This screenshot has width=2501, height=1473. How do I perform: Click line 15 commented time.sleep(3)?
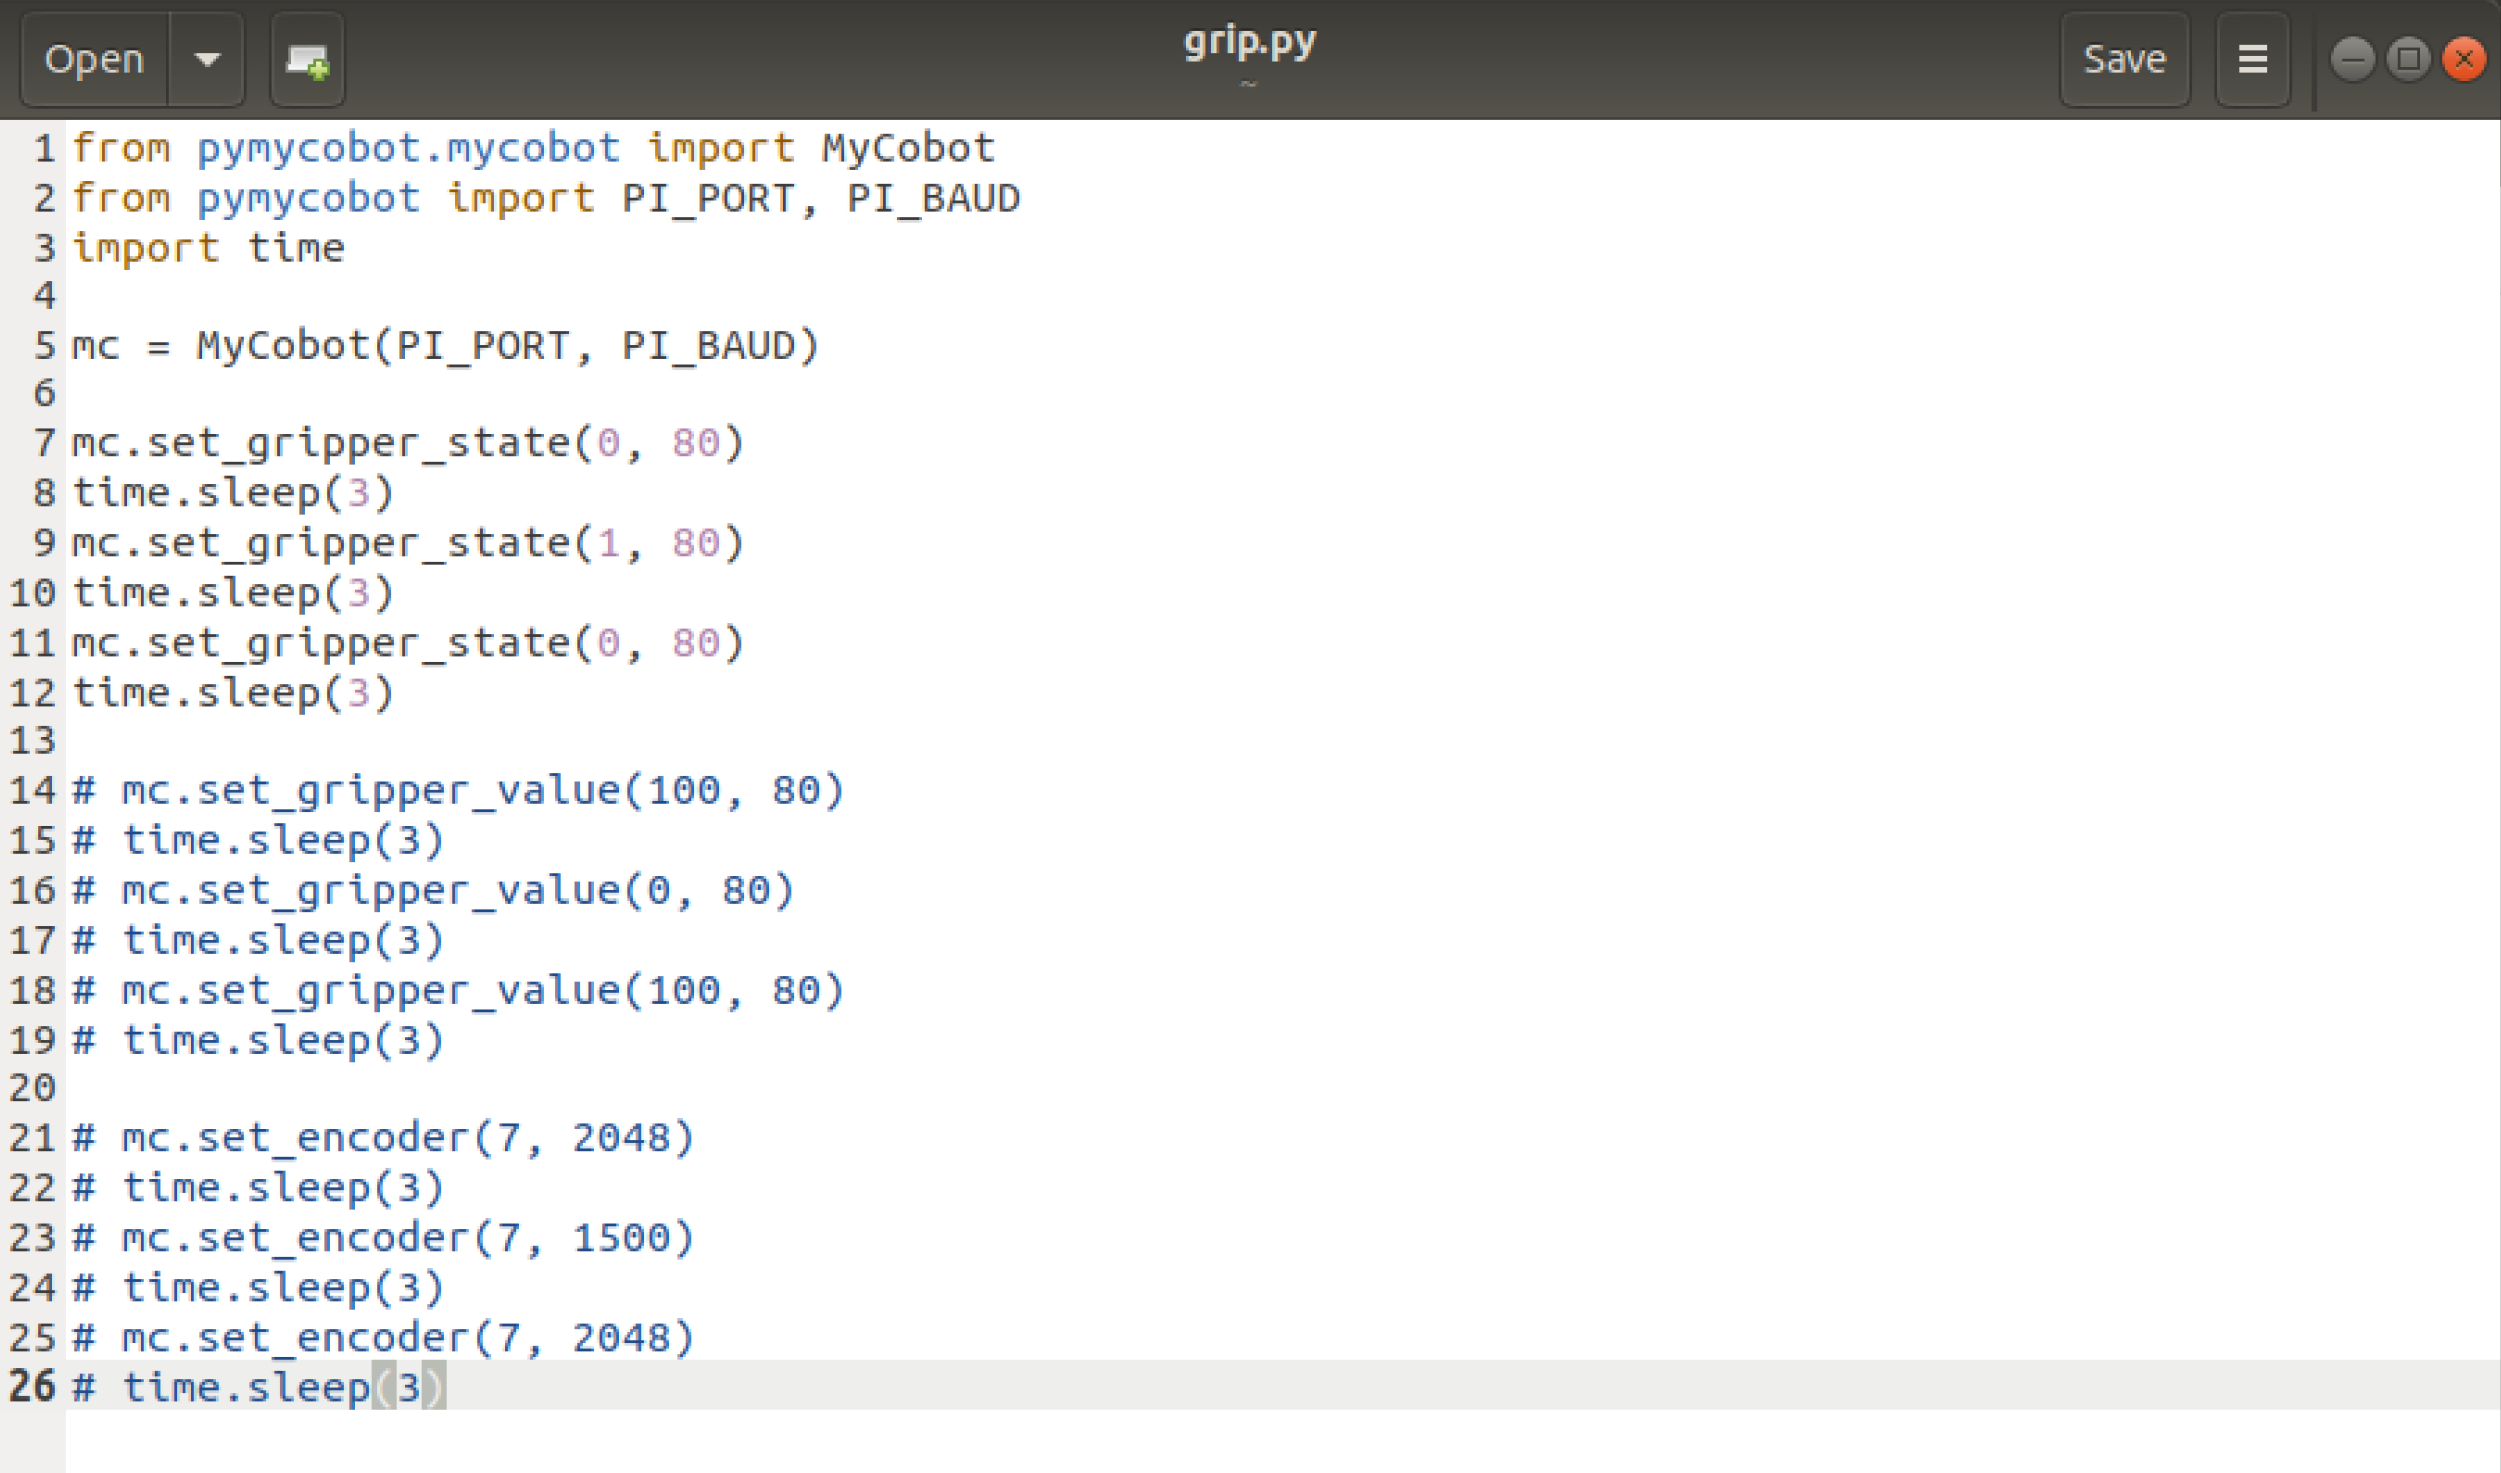258,840
